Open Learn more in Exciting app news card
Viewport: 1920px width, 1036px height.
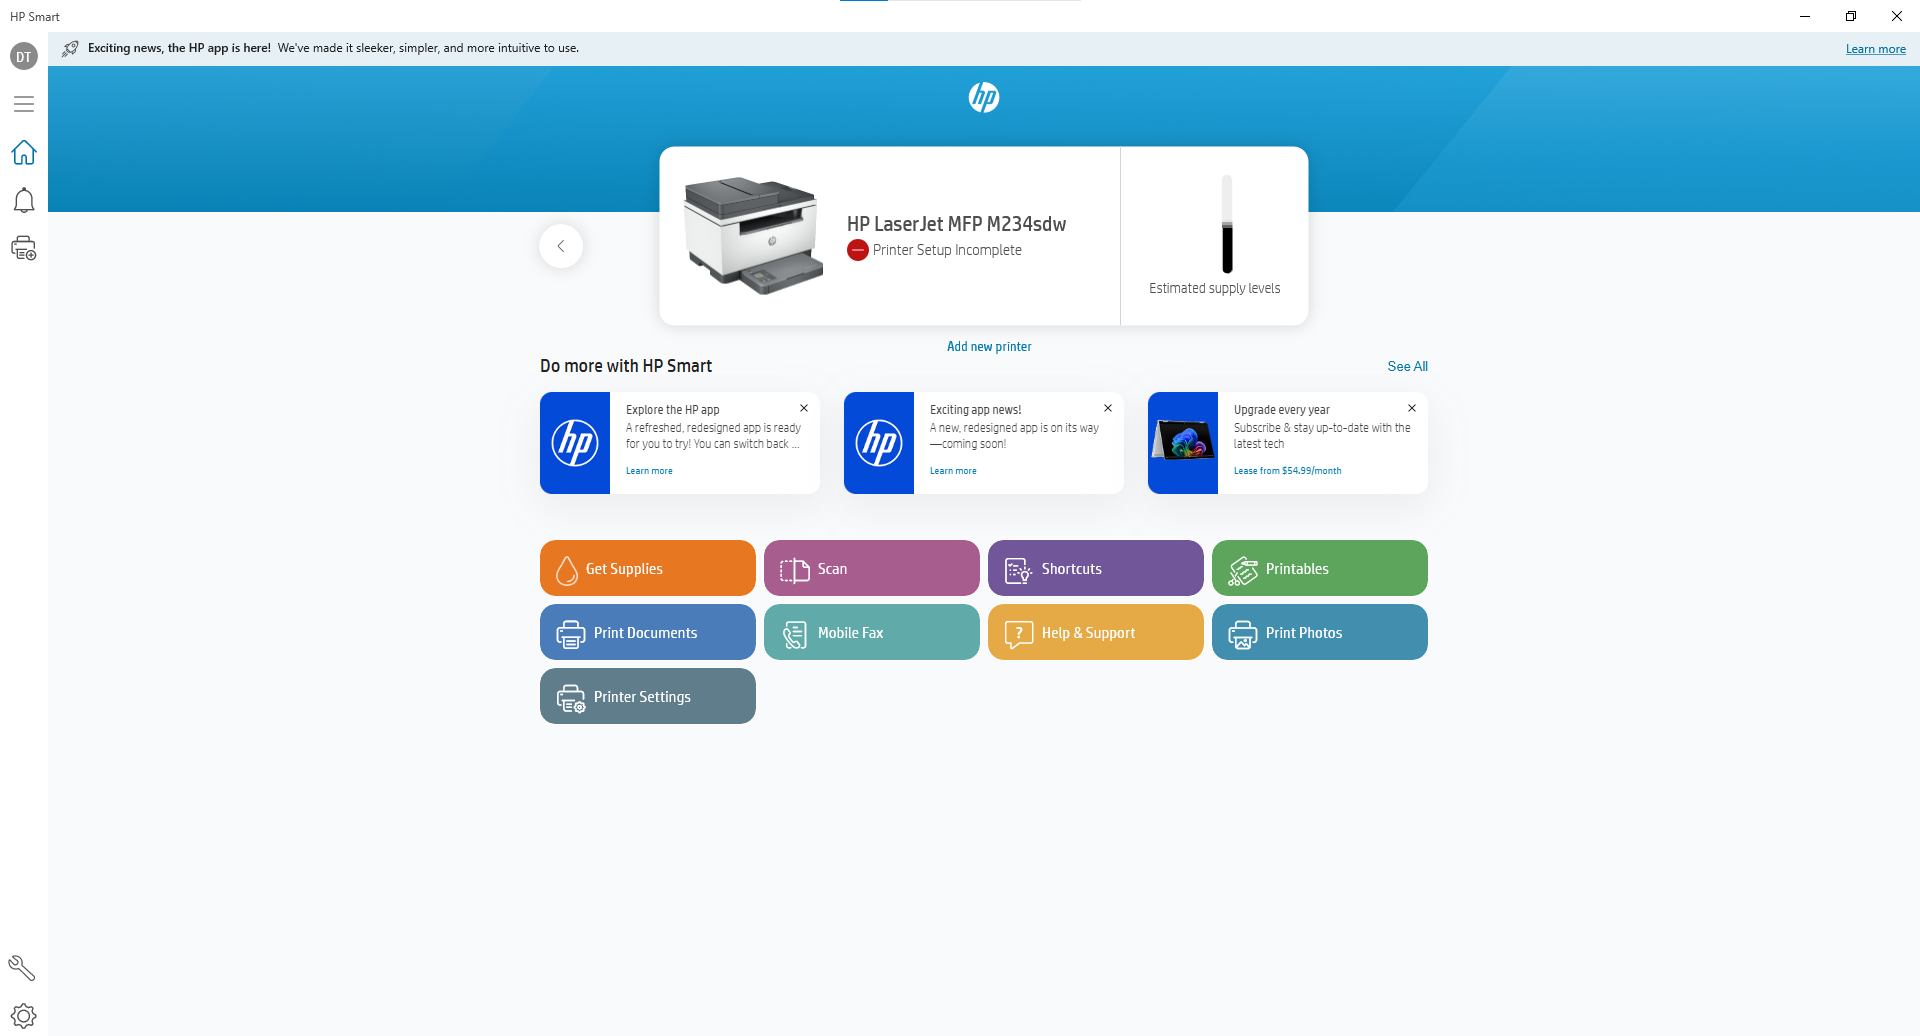coord(953,471)
